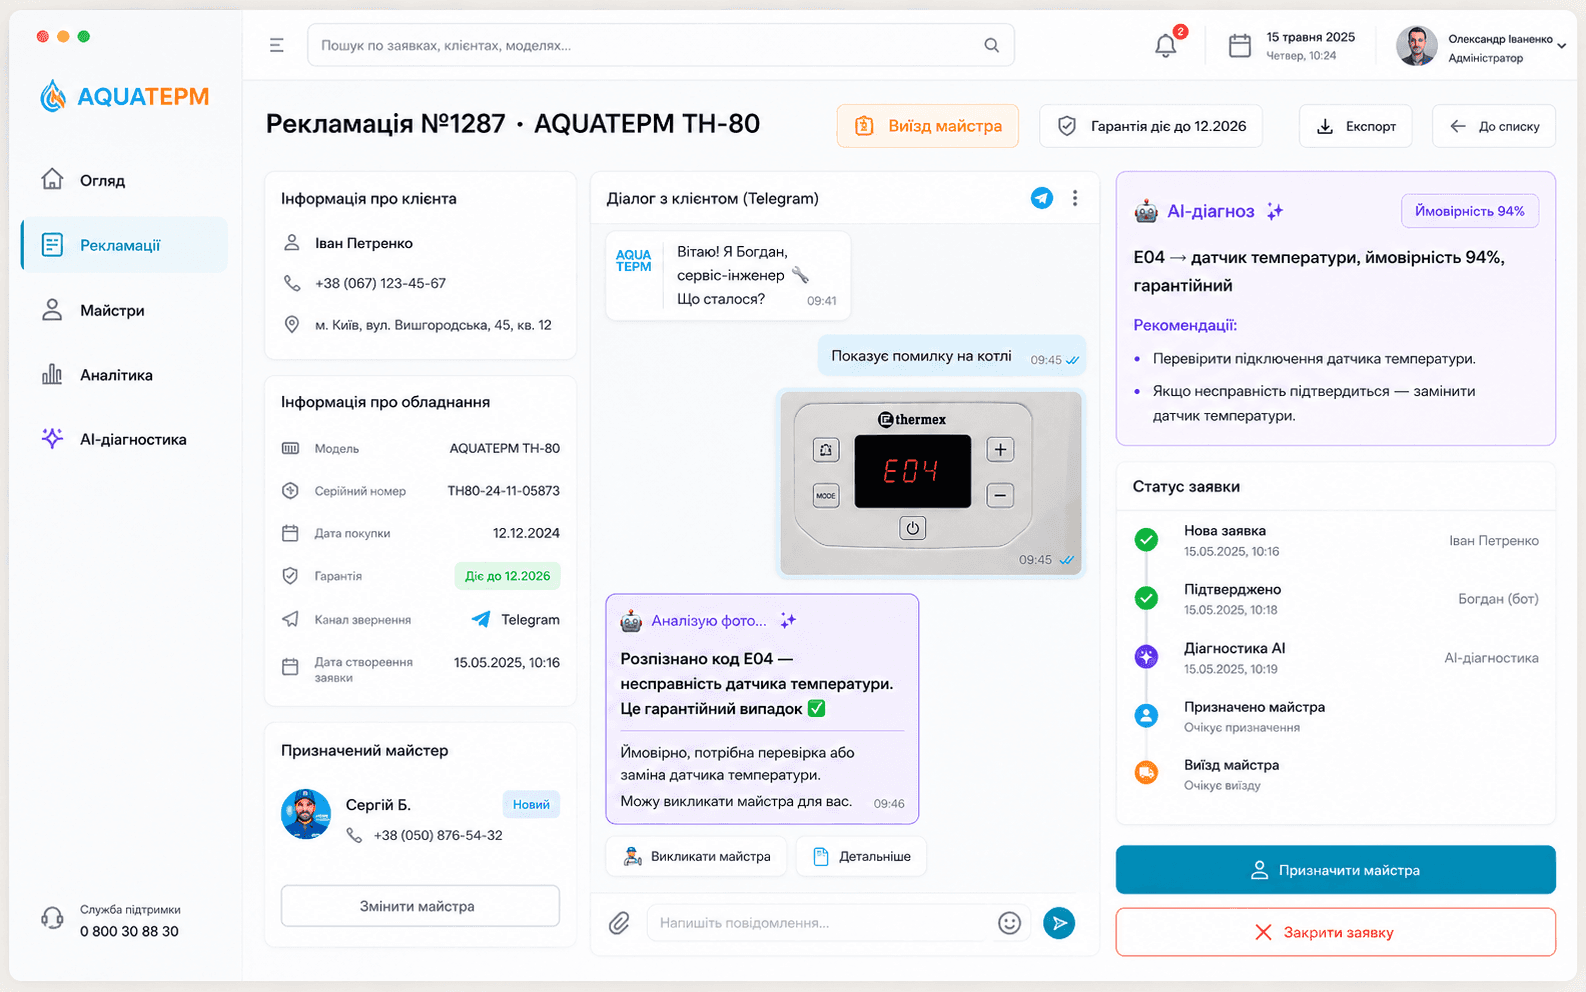Click Рекомендації heading in AI panel
Viewport: 1586px width, 992px height.
point(1185,325)
